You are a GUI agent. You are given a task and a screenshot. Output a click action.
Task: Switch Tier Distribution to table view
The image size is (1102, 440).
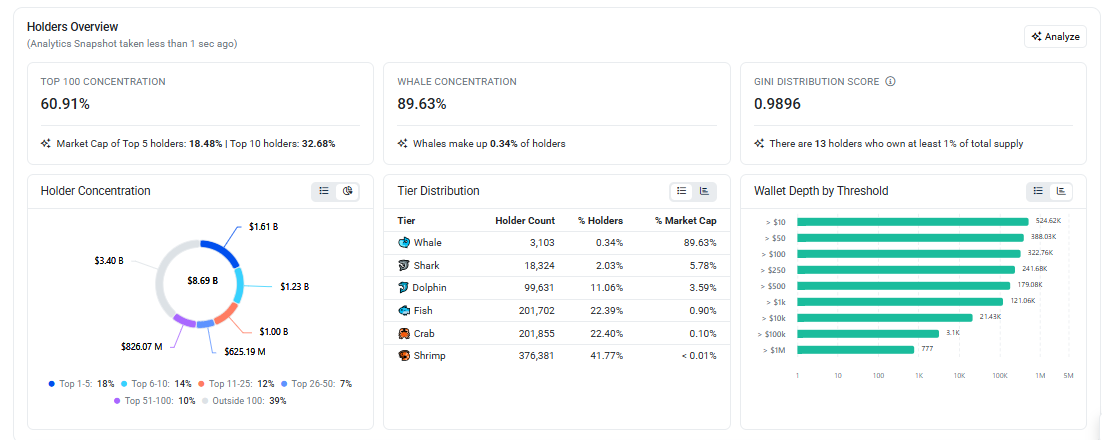[681, 191]
